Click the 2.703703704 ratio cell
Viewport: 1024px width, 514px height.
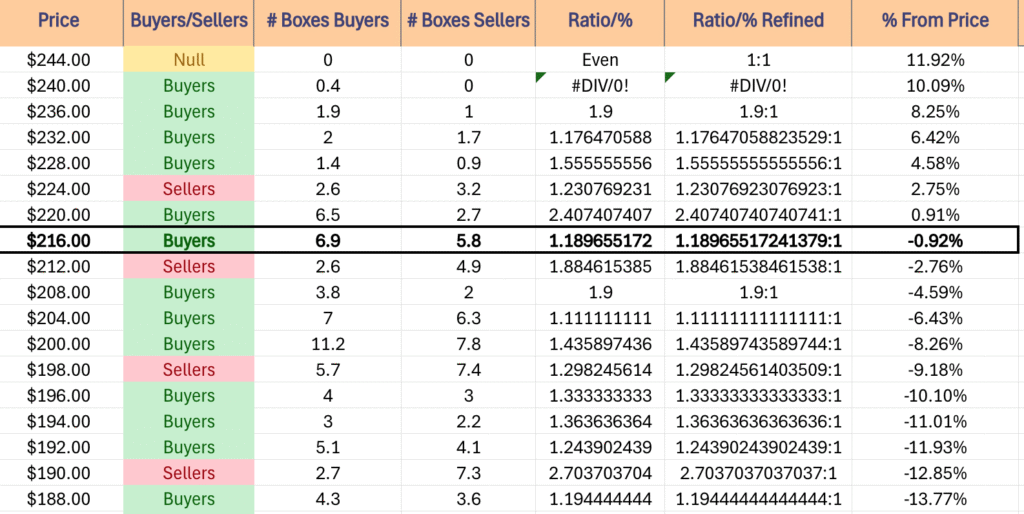coord(600,474)
